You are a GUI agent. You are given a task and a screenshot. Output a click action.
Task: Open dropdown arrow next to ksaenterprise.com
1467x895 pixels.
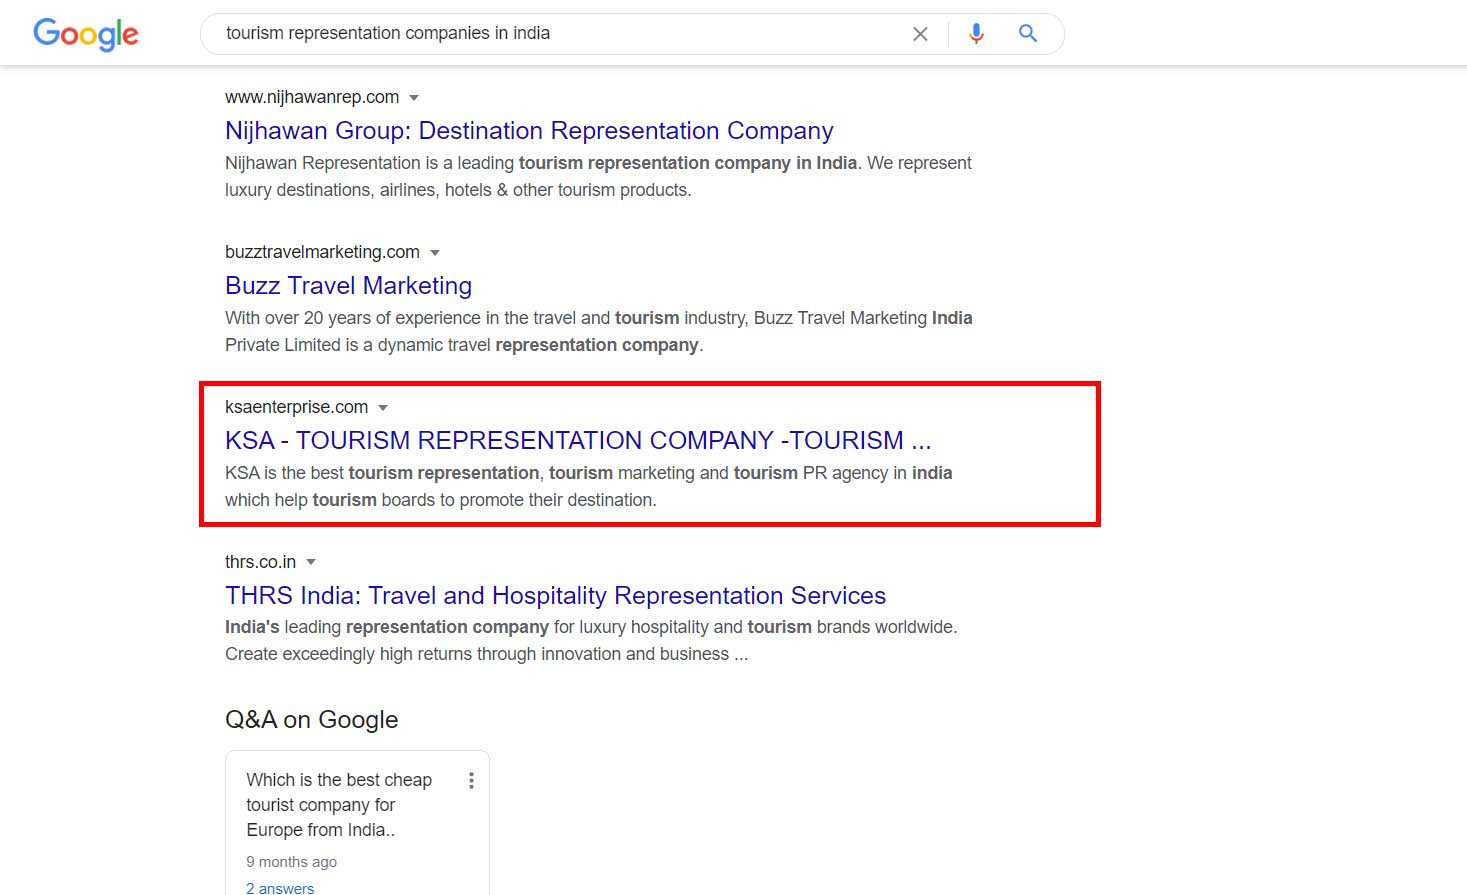tap(383, 408)
